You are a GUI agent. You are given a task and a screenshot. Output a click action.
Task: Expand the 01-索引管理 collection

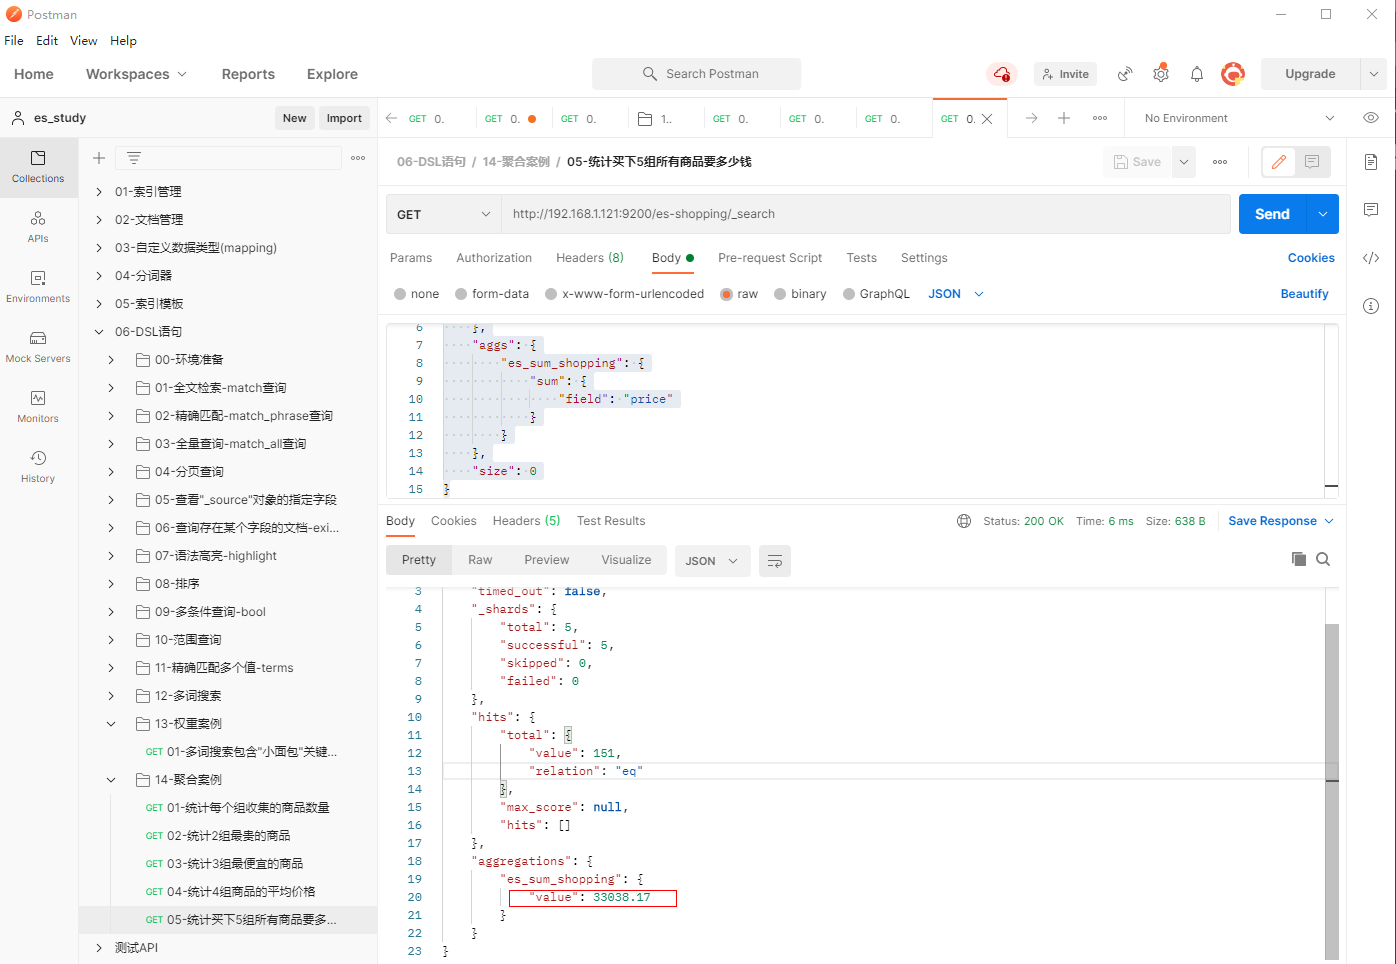(x=99, y=192)
